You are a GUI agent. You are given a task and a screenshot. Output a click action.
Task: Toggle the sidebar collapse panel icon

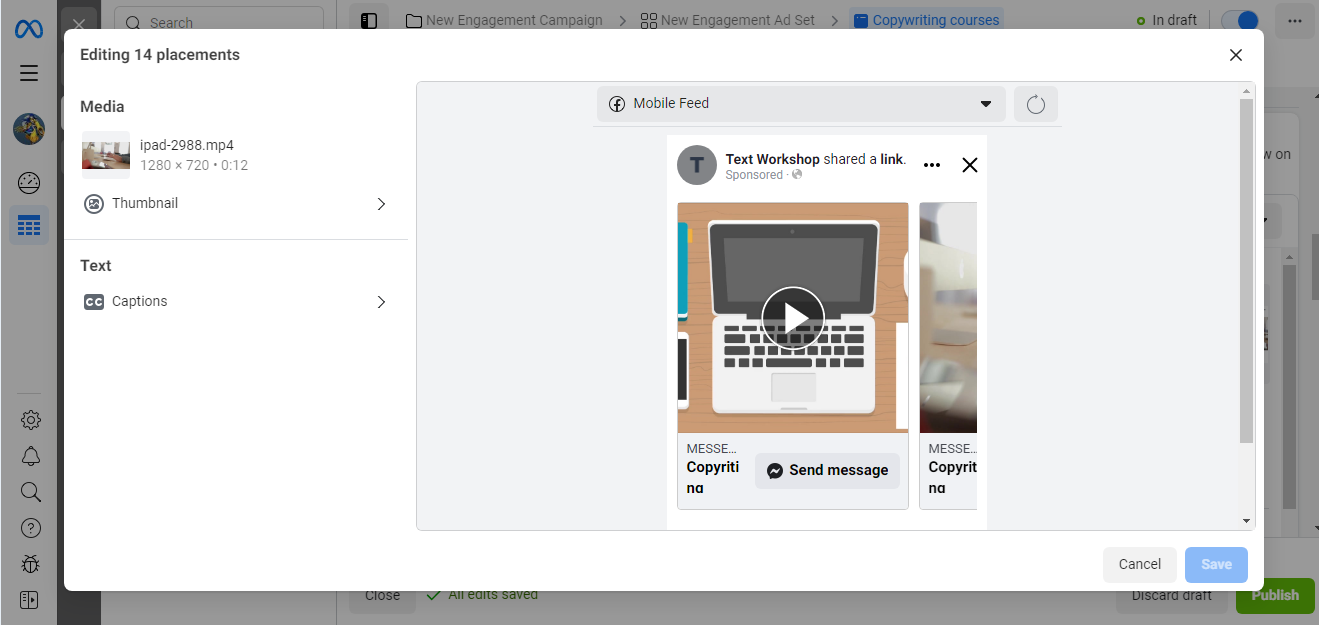[29, 600]
